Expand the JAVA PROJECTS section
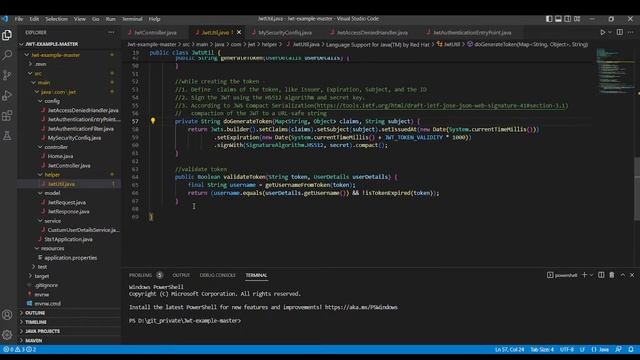 click(42, 331)
